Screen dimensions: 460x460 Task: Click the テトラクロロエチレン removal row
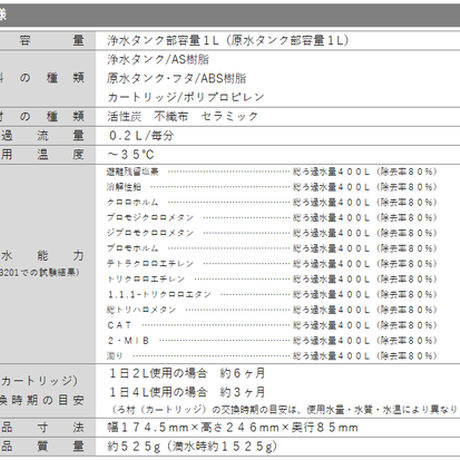[x=272, y=264]
